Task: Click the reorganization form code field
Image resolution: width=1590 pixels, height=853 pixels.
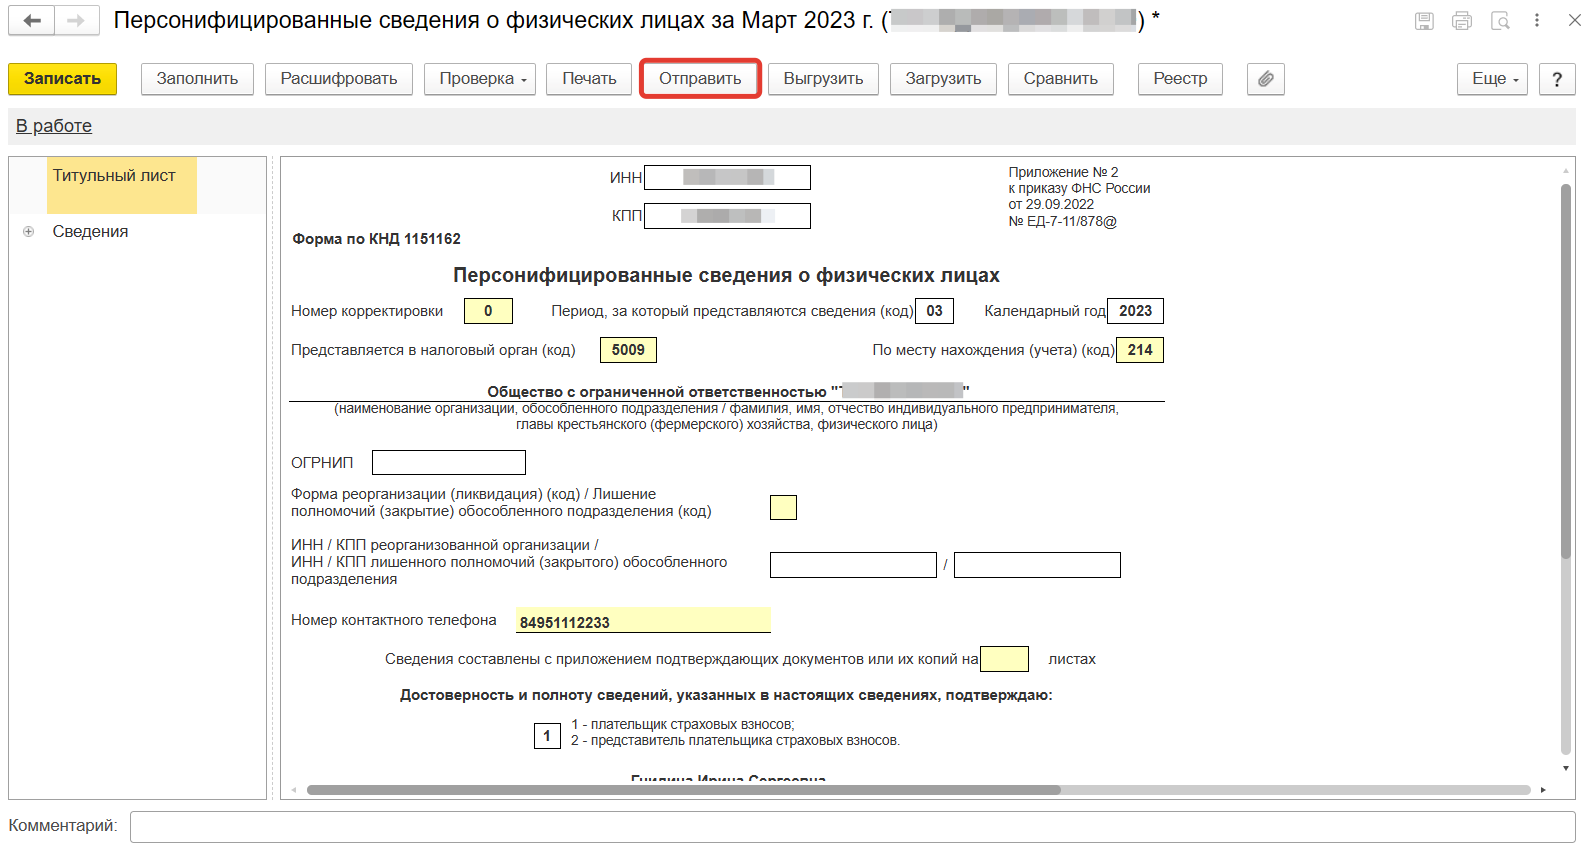Action: pyautogui.click(x=783, y=507)
